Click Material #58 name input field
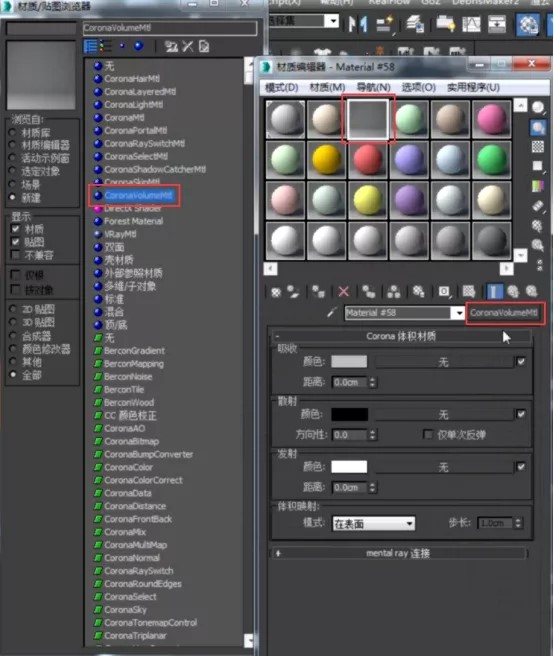The width and height of the screenshot is (554, 656). tap(398, 313)
